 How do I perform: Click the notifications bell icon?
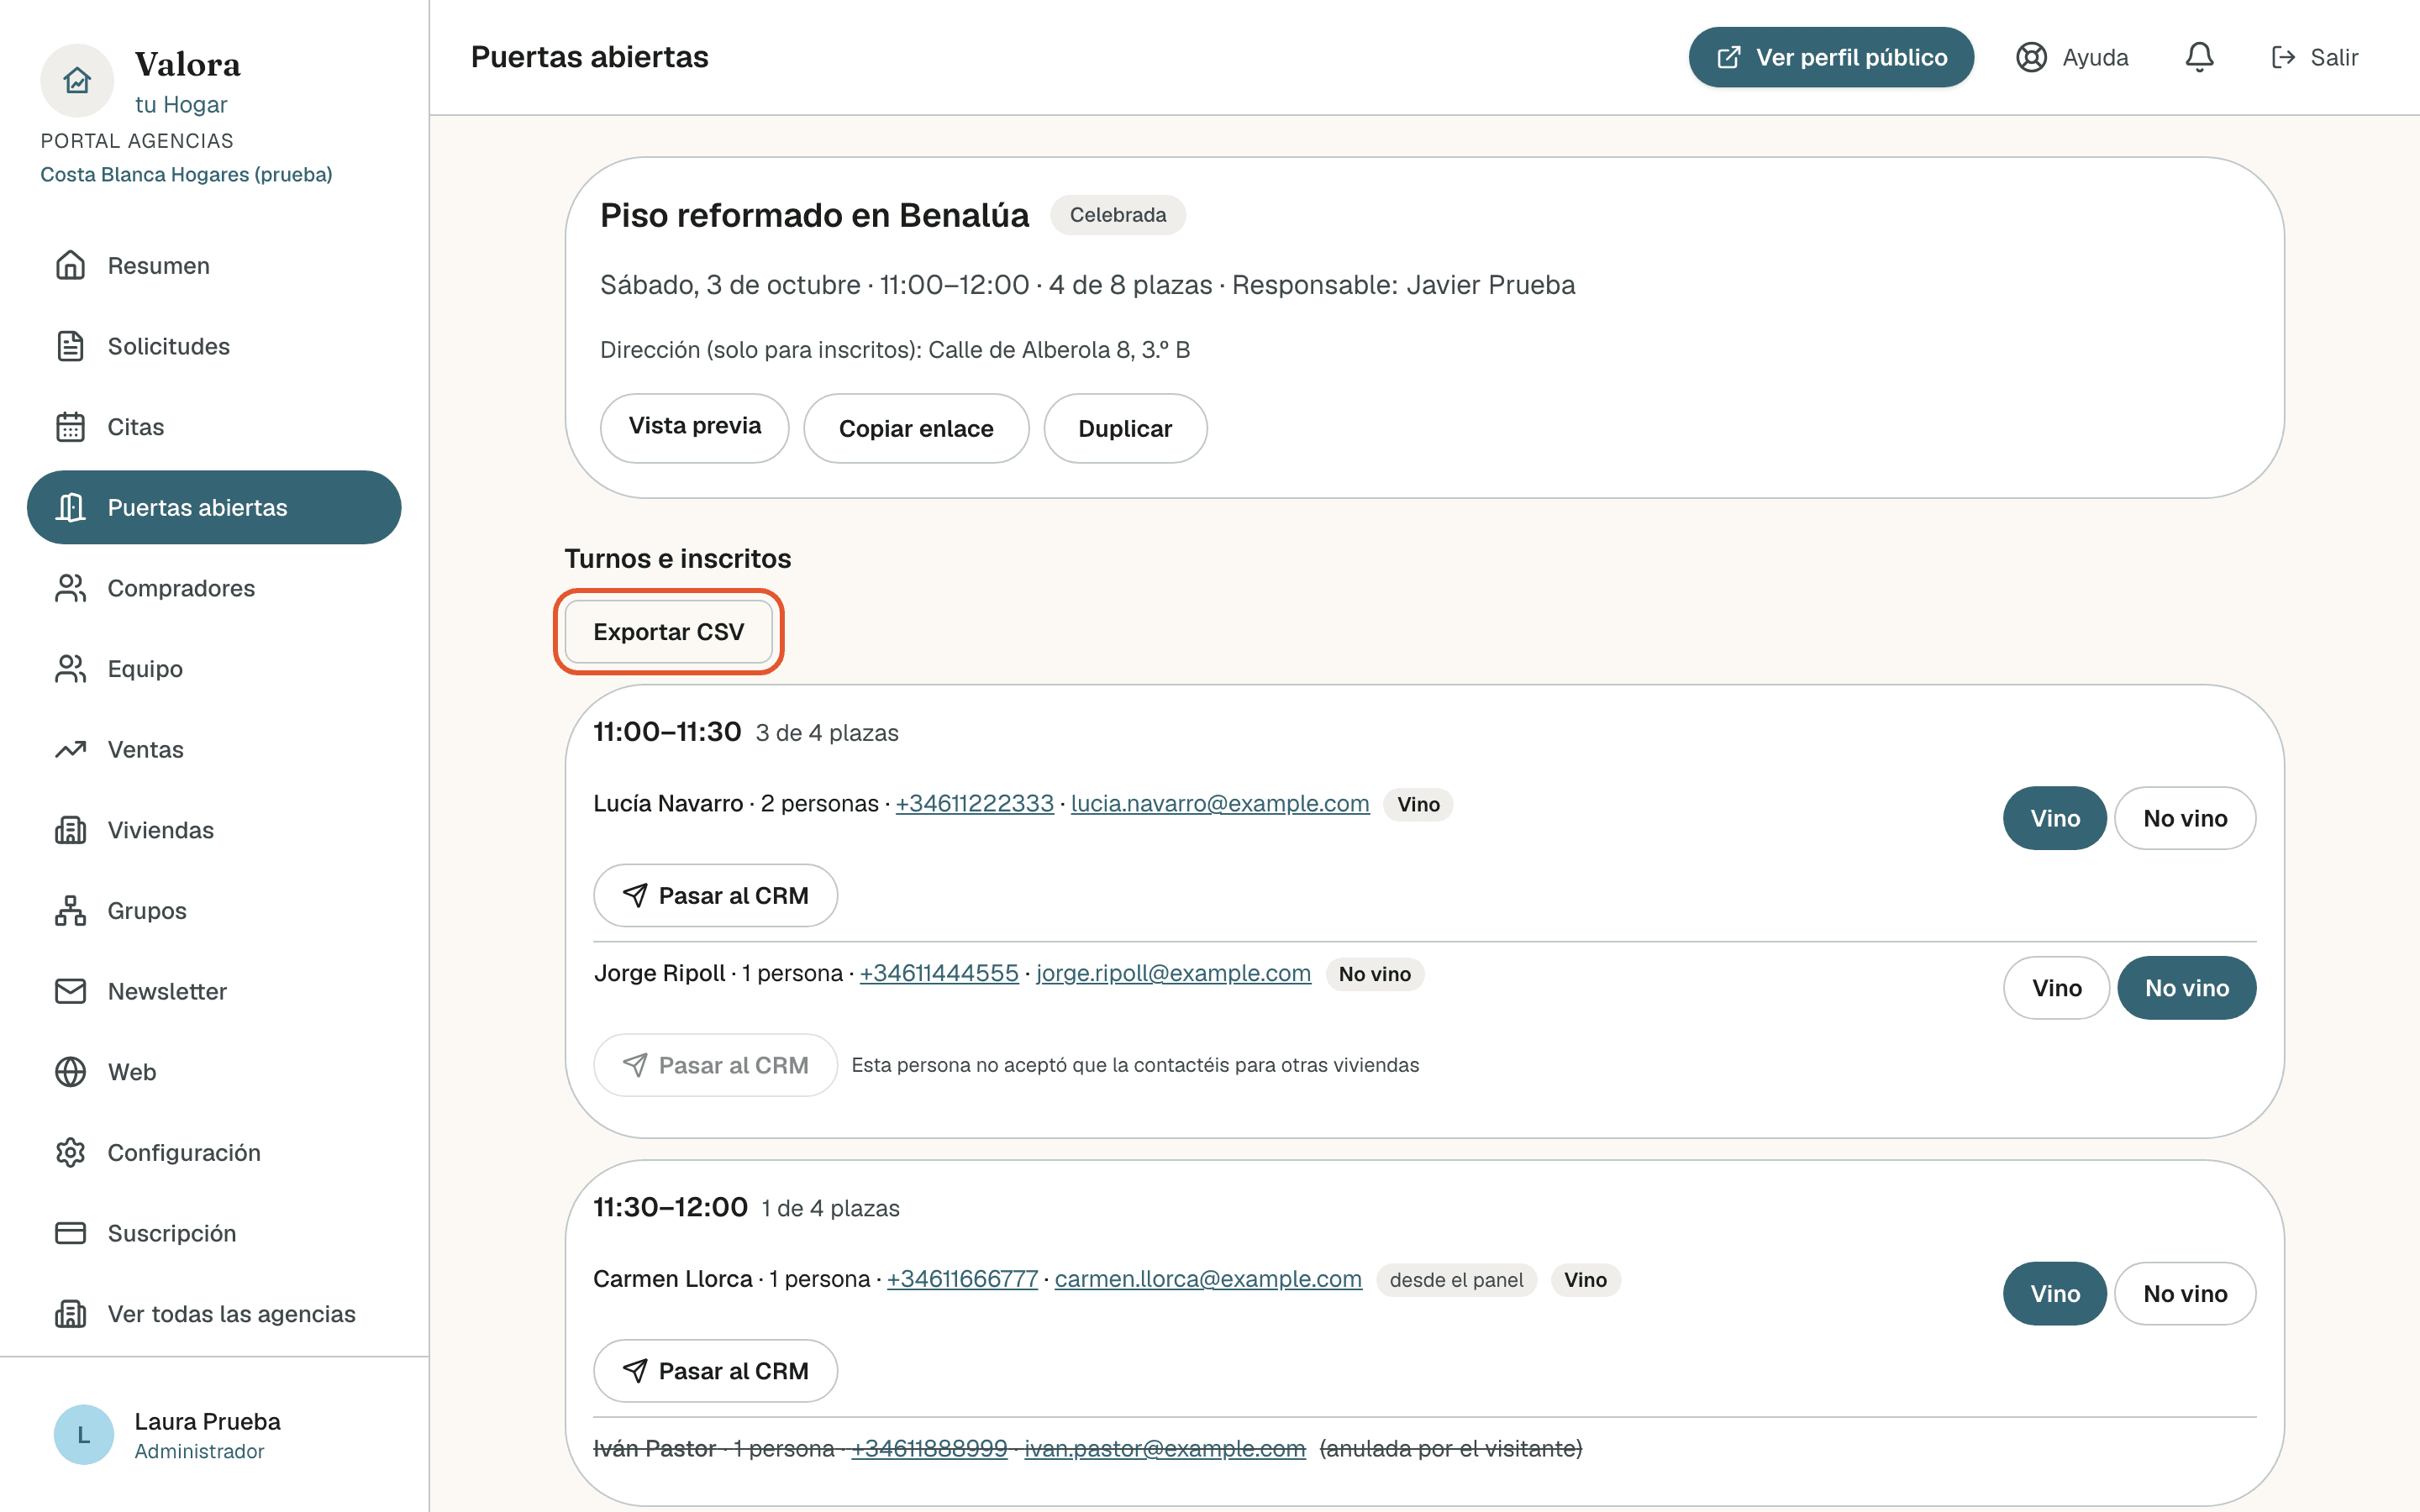coord(2199,57)
